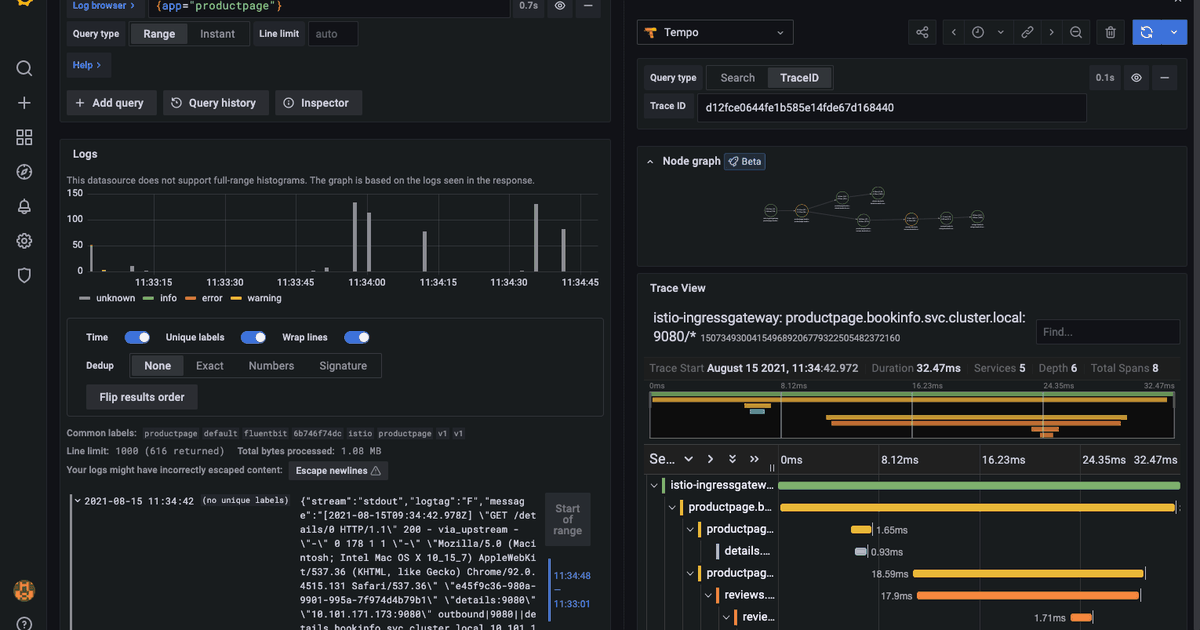
Task: Click the zoom out magnifier icon
Action: pyautogui.click(x=1076, y=32)
